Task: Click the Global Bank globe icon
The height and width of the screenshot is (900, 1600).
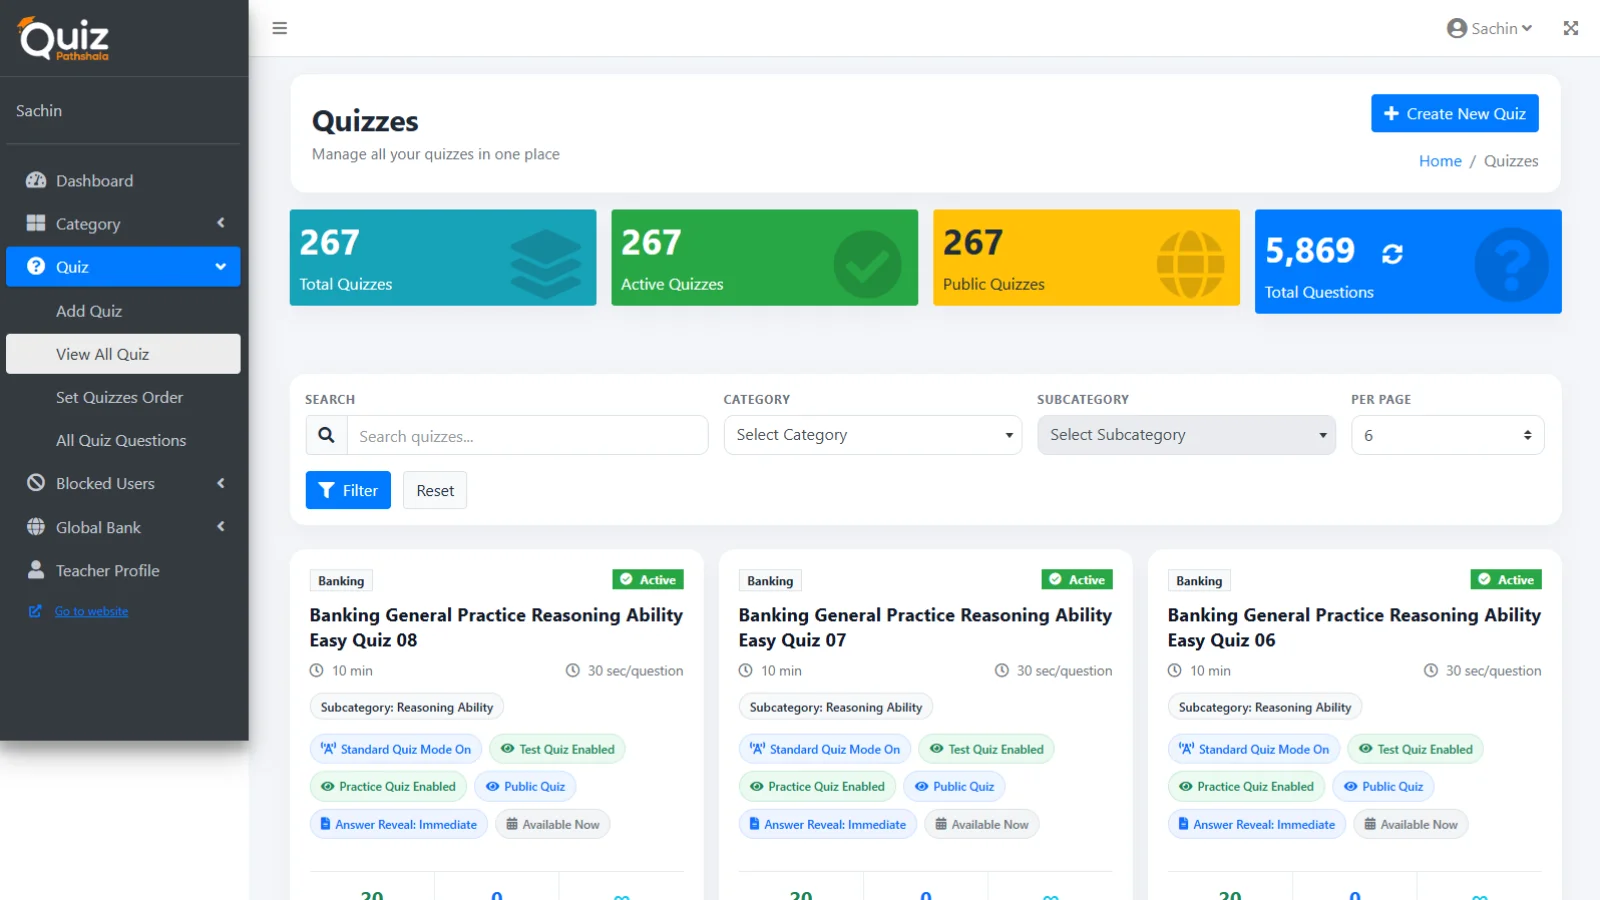Action: [36, 526]
